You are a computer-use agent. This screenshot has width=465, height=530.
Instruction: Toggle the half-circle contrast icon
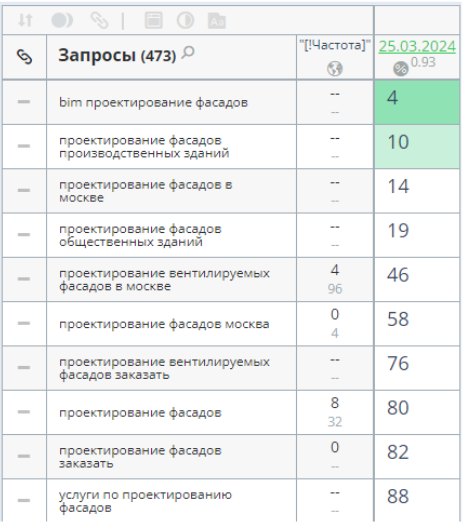(x=185, y=20)
